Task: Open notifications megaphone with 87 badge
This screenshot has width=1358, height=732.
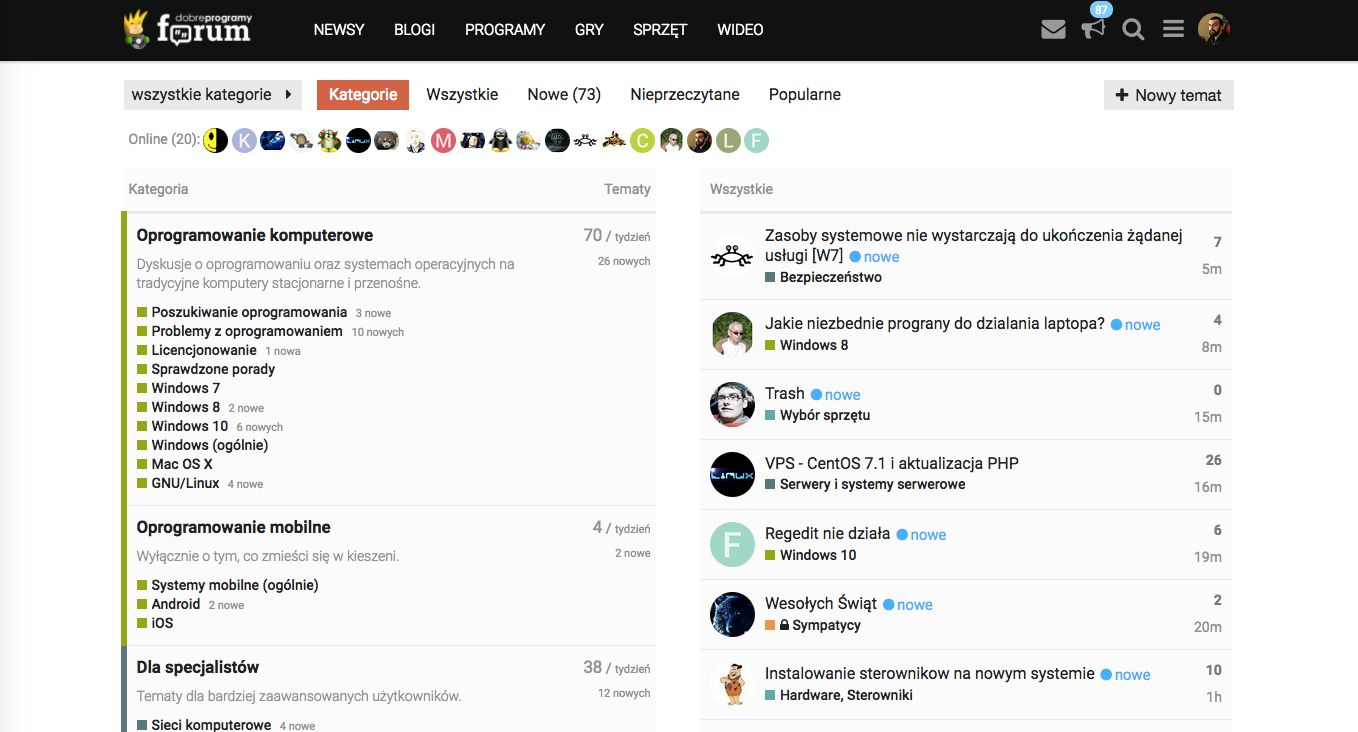Action: [x=1094, y=27]
